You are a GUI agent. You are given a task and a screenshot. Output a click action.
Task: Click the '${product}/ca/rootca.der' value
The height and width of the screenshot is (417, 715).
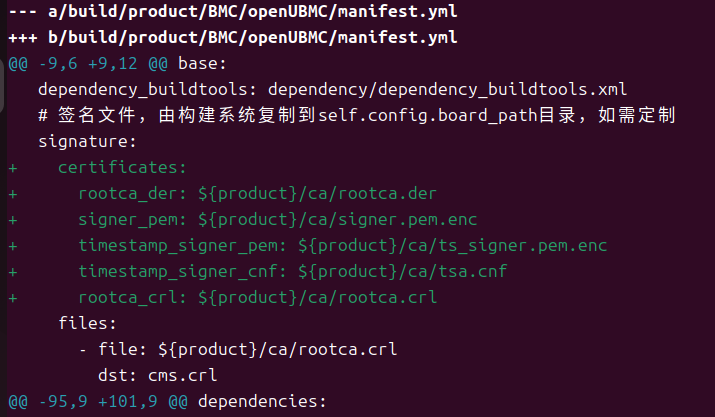317,194
